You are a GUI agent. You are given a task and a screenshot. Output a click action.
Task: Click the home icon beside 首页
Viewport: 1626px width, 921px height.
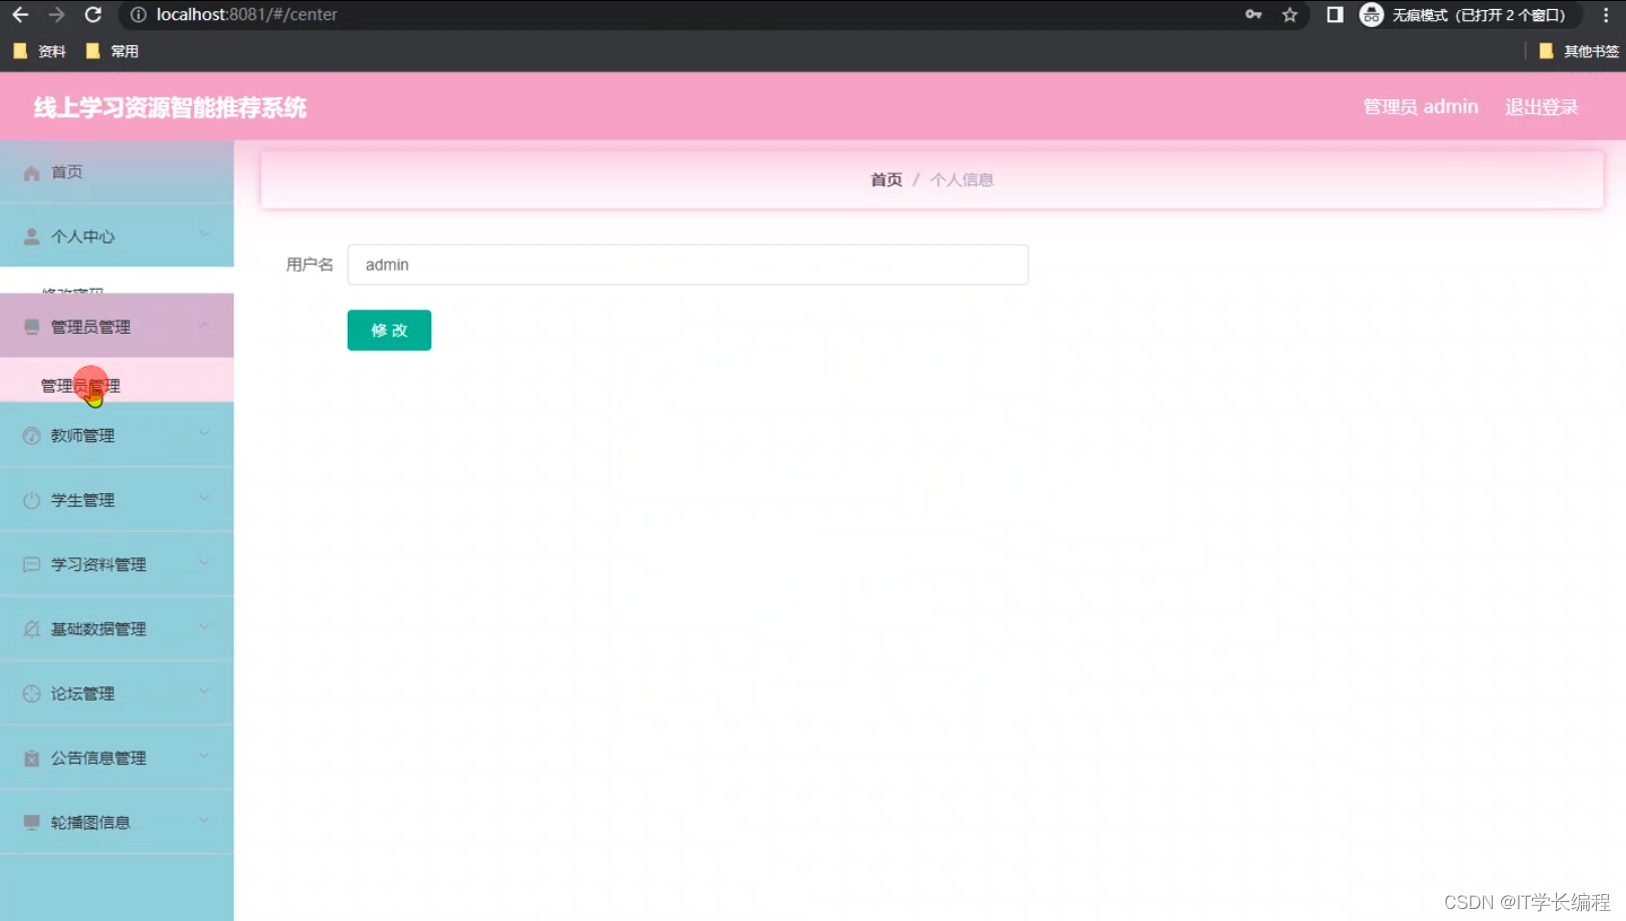coord(30,172)
